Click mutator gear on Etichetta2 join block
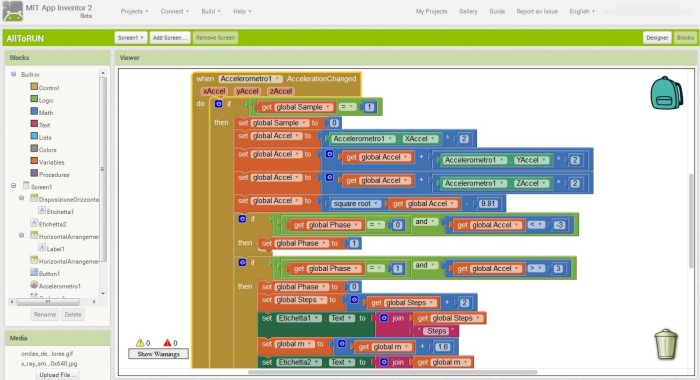The width and height of the screenshot is (700, 380). tap(384, 362)
